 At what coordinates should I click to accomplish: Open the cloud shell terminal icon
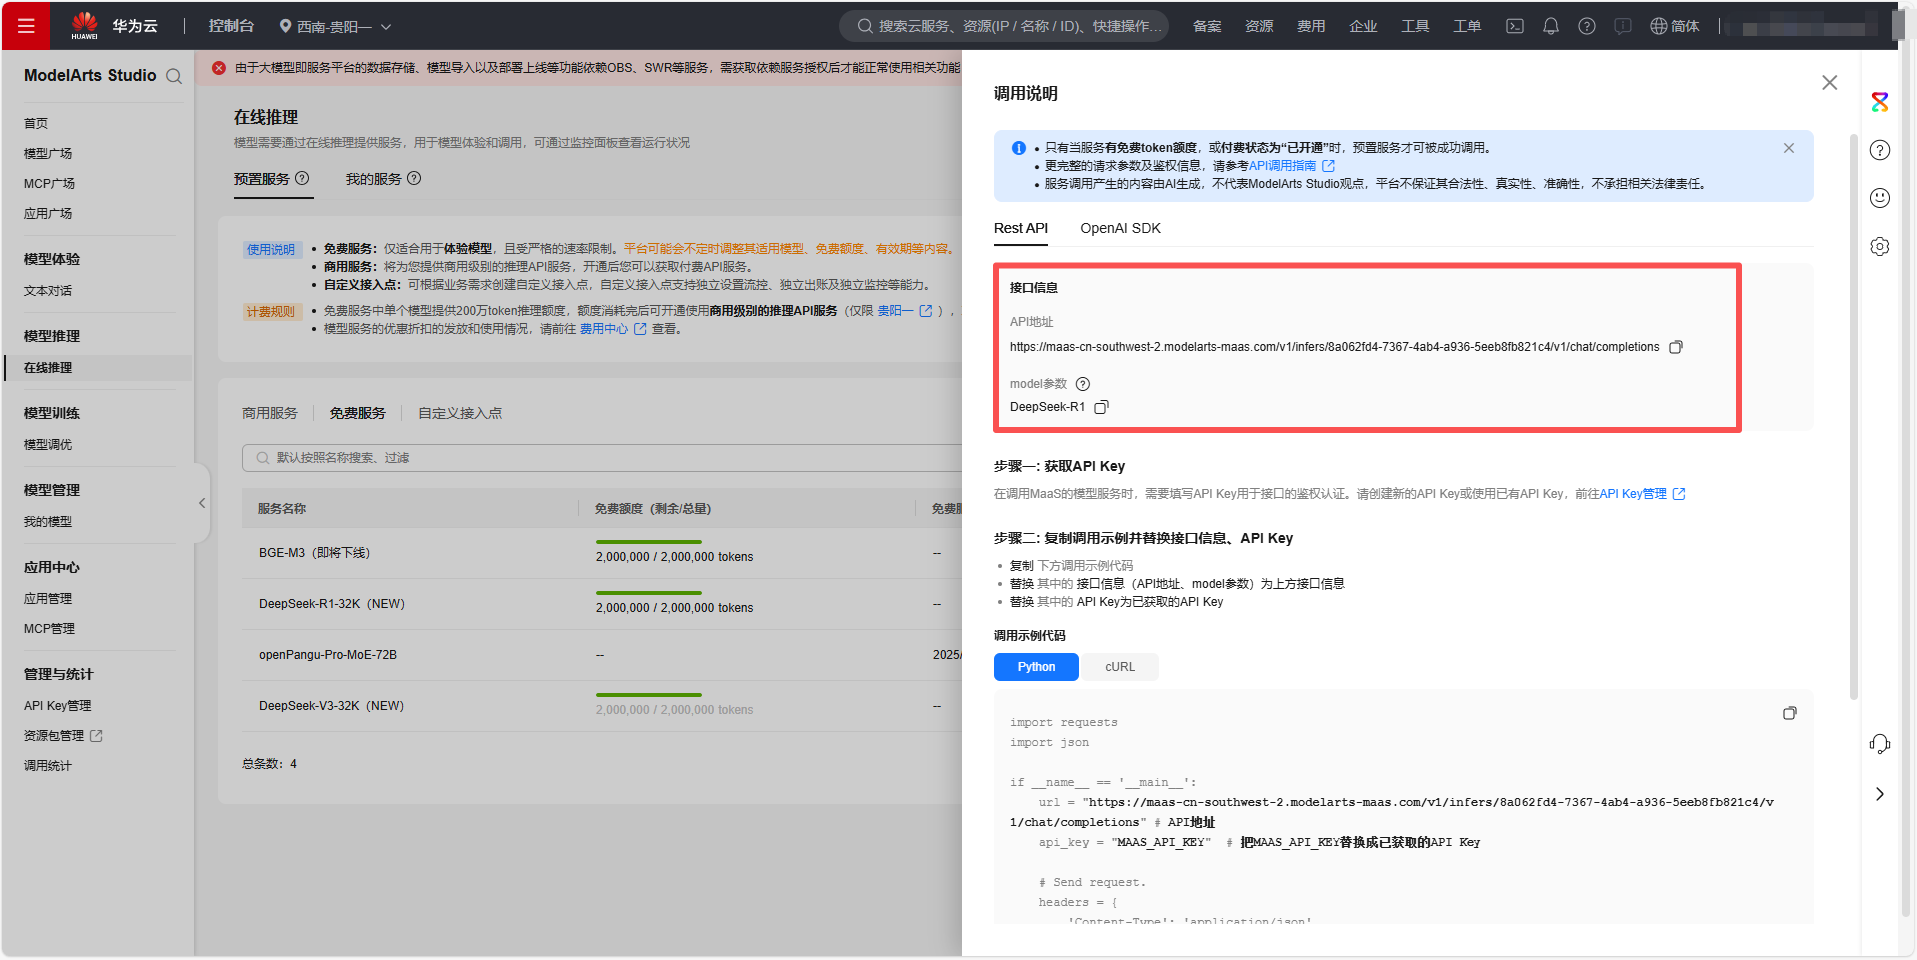point(1515,26)
